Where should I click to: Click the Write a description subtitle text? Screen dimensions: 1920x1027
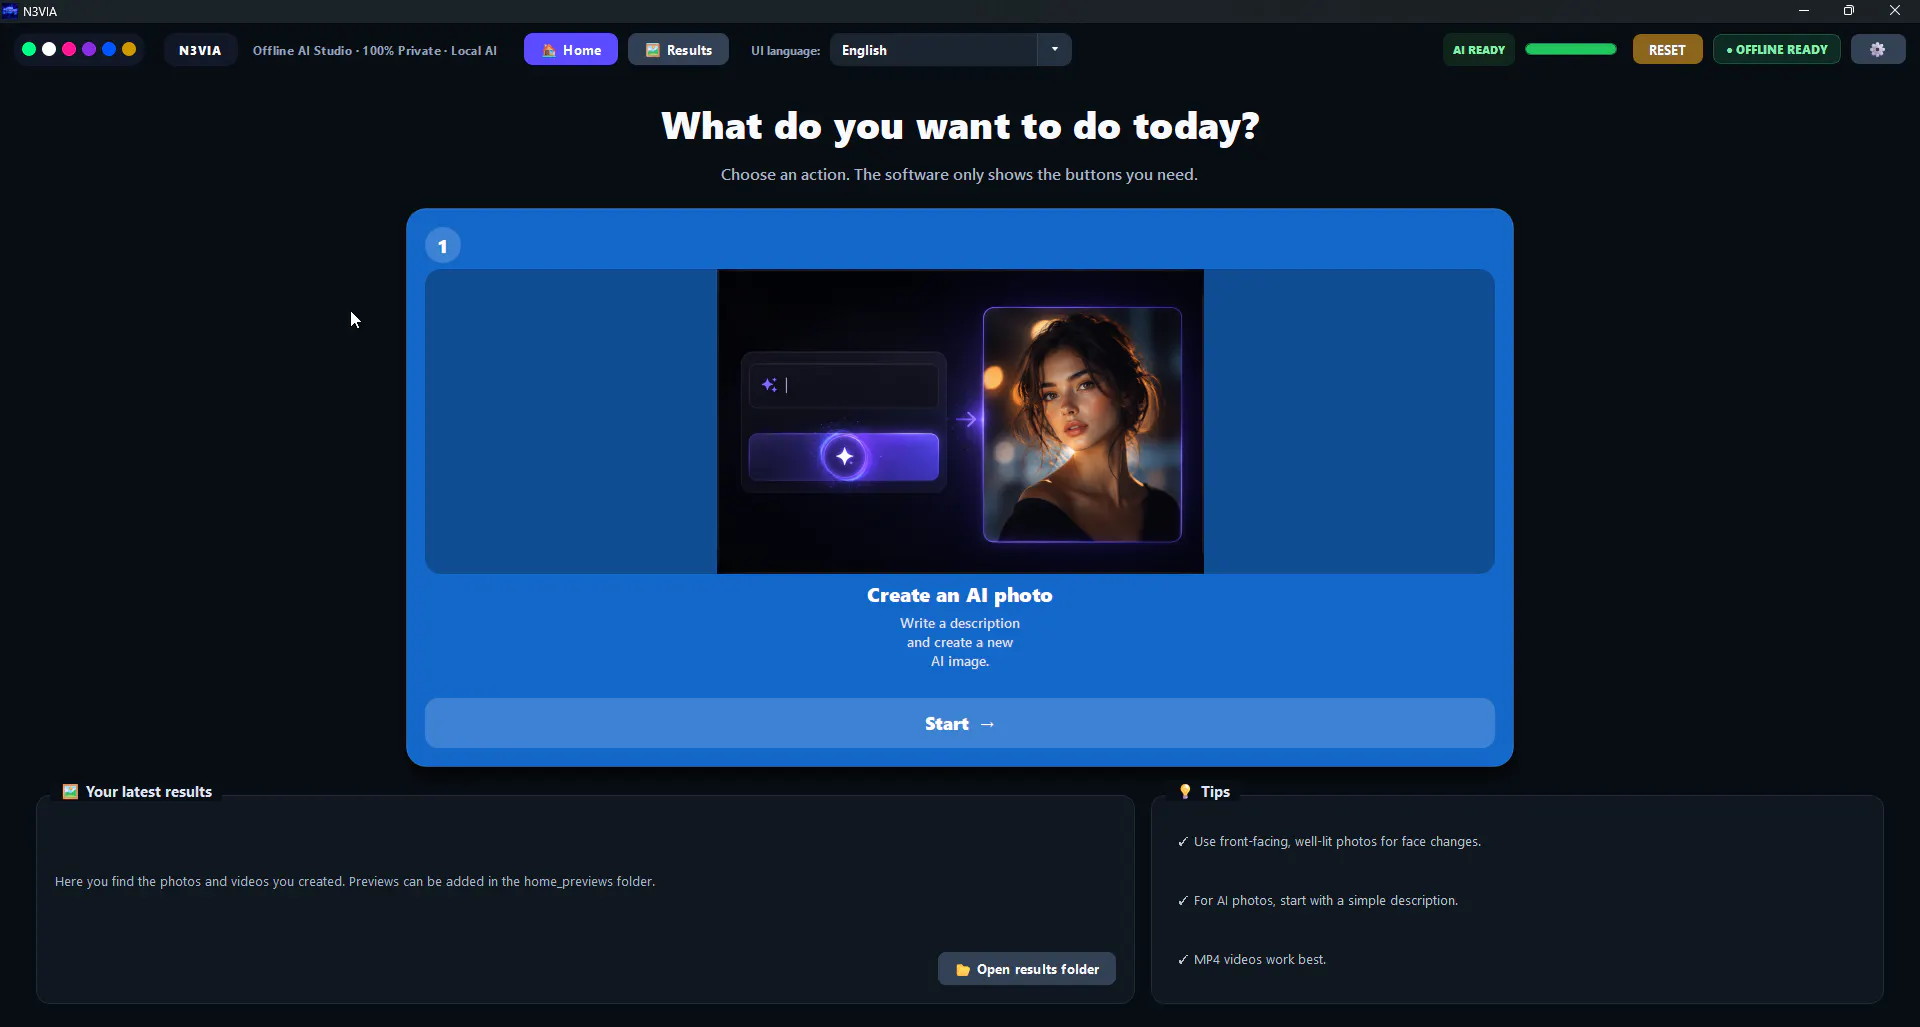960,642
